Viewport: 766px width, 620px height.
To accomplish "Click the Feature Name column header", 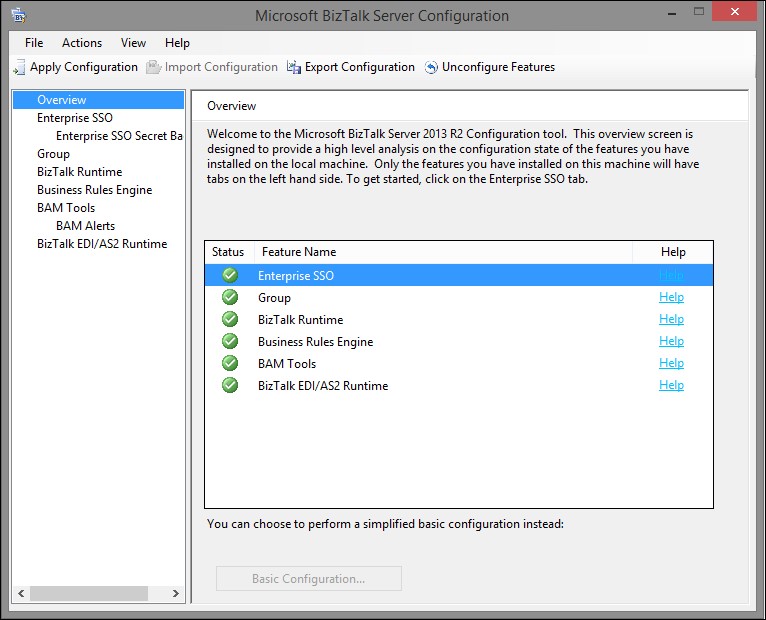I will click(443, 252).
